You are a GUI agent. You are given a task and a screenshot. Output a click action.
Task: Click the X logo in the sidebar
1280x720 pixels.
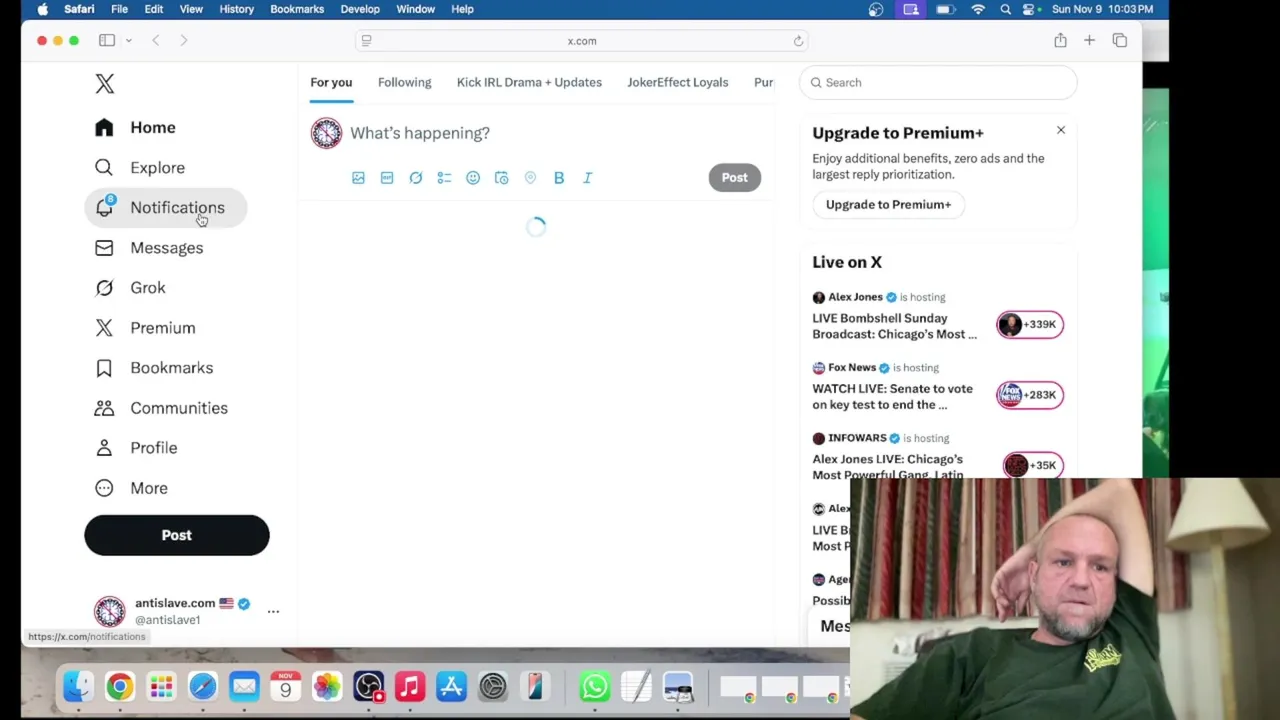click(x=105, y=84)
